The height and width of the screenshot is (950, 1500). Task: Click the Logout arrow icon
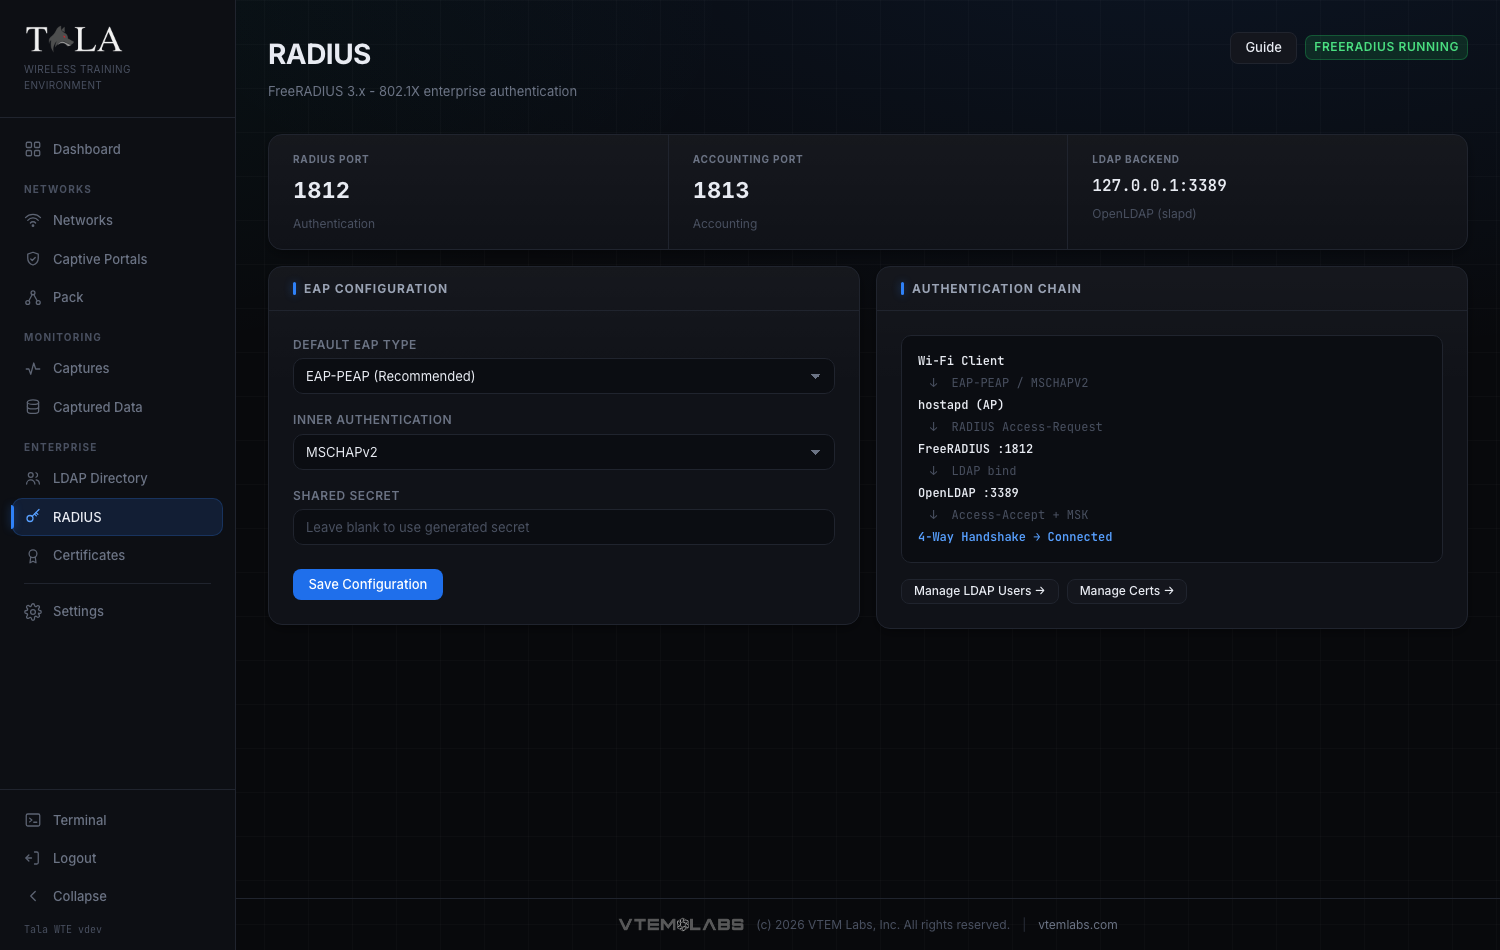(33, 858)
